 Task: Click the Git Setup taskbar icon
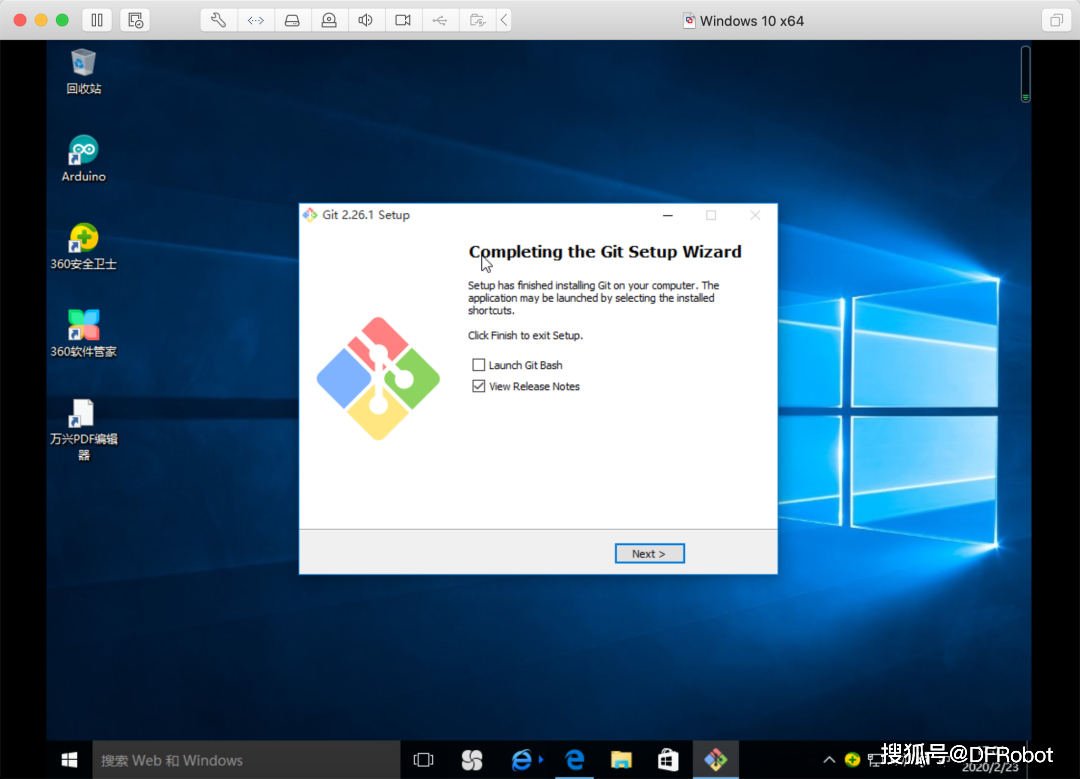[716, 760]
